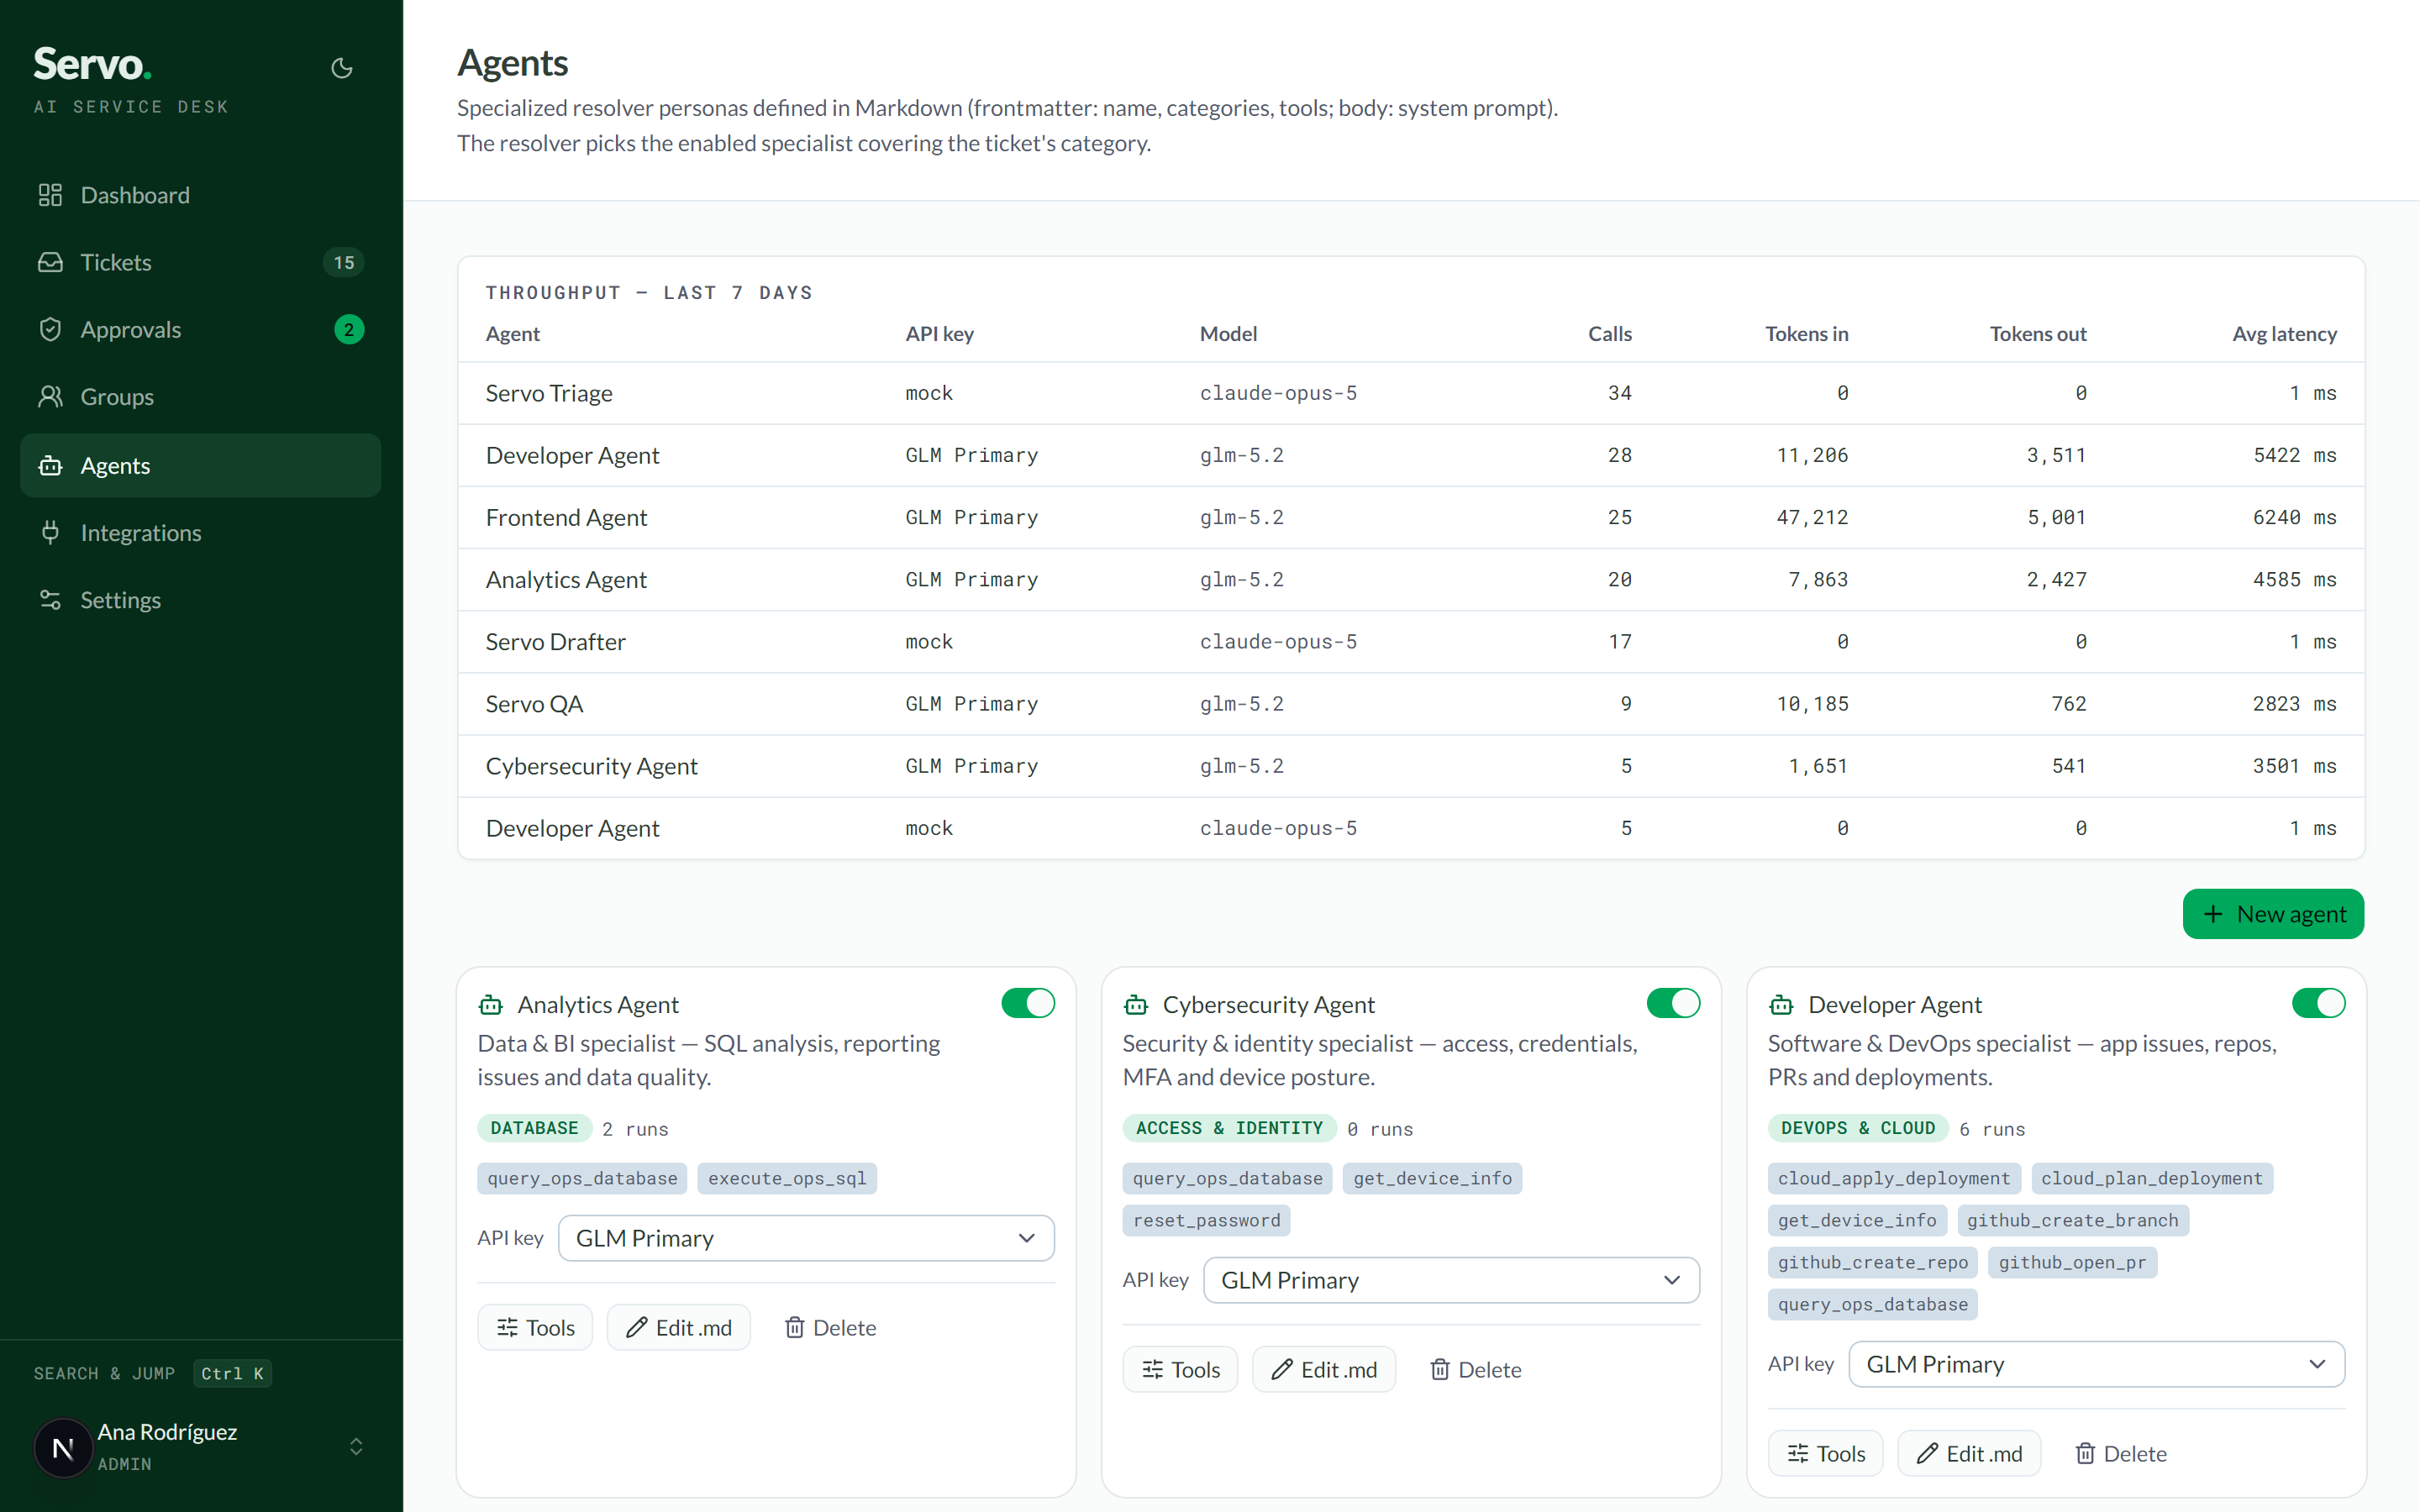Screen dimensions: 2420x1512
Task: Click 47,212 tokens in value
Action: (1812, 517)
